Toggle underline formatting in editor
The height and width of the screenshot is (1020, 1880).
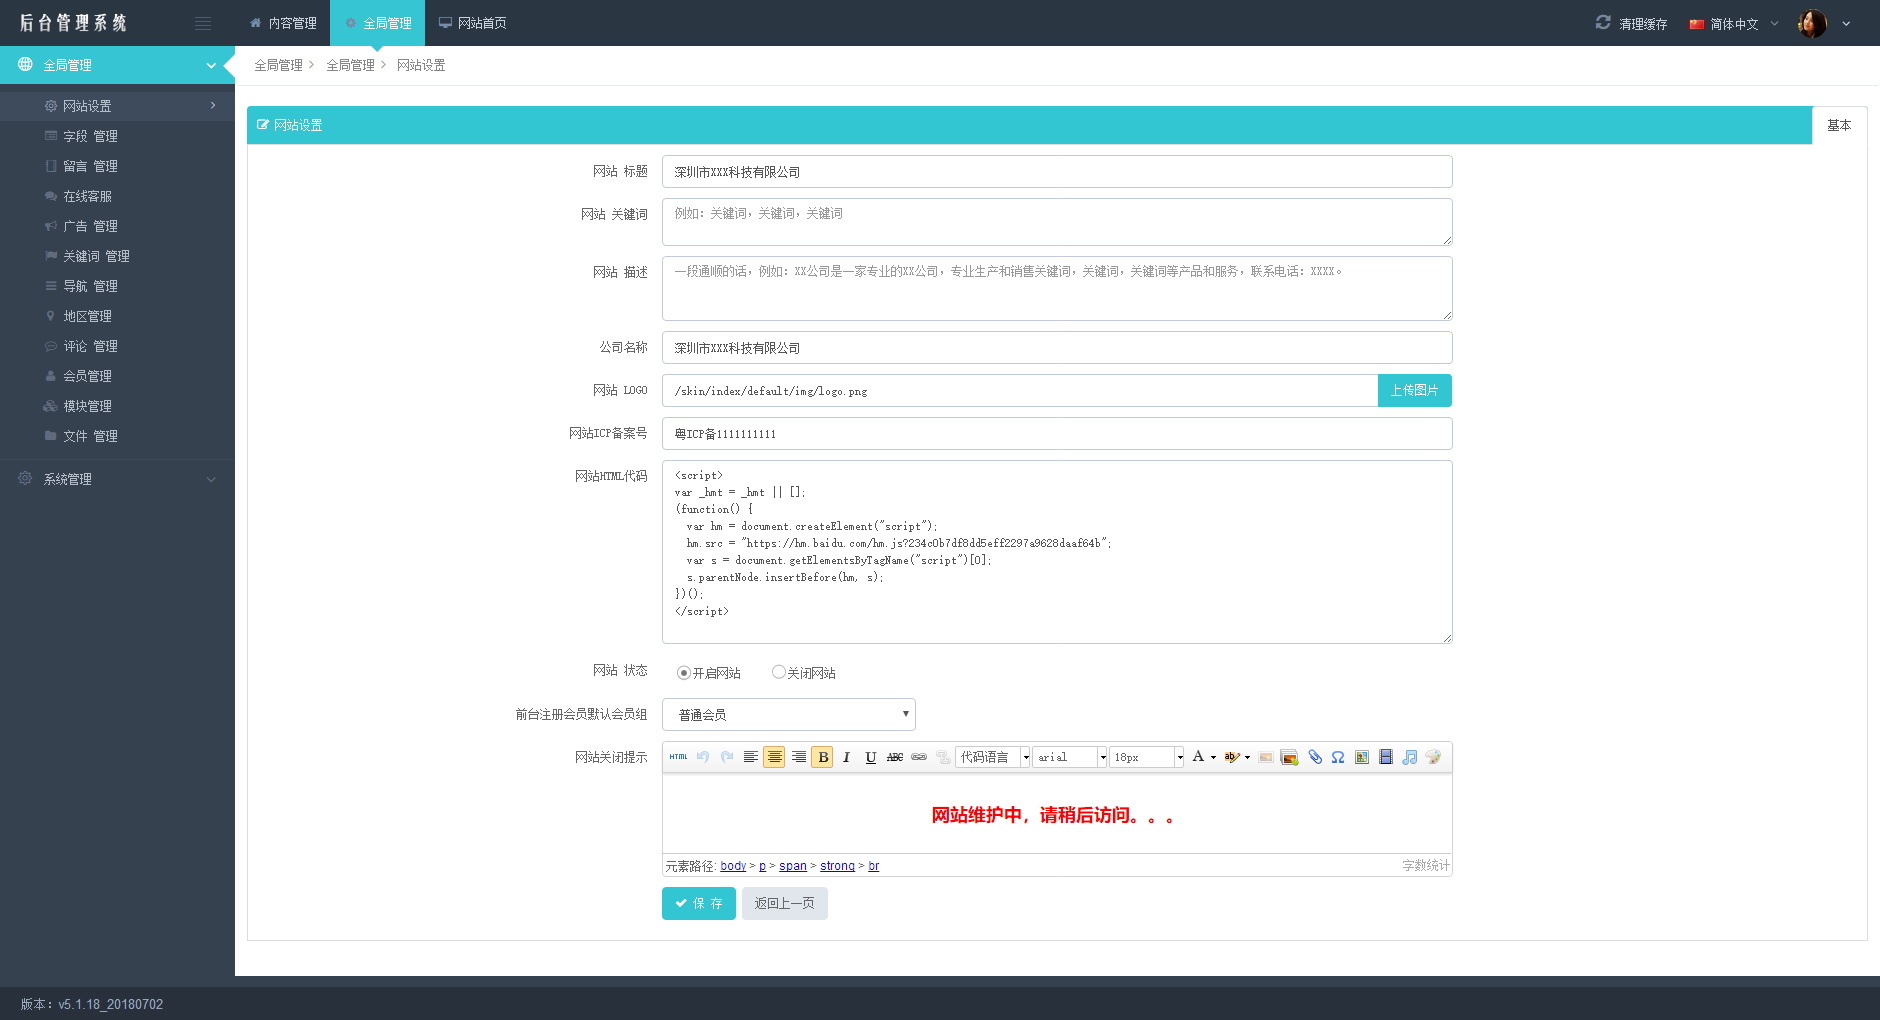coord(871,757)
